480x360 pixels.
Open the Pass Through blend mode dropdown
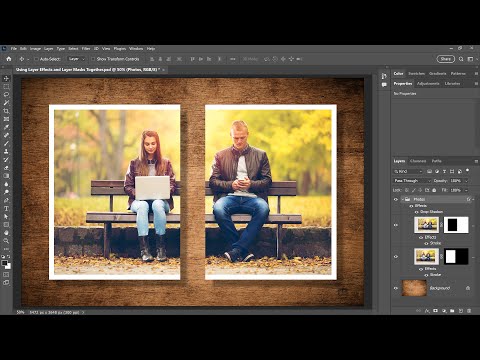point(412,181)
